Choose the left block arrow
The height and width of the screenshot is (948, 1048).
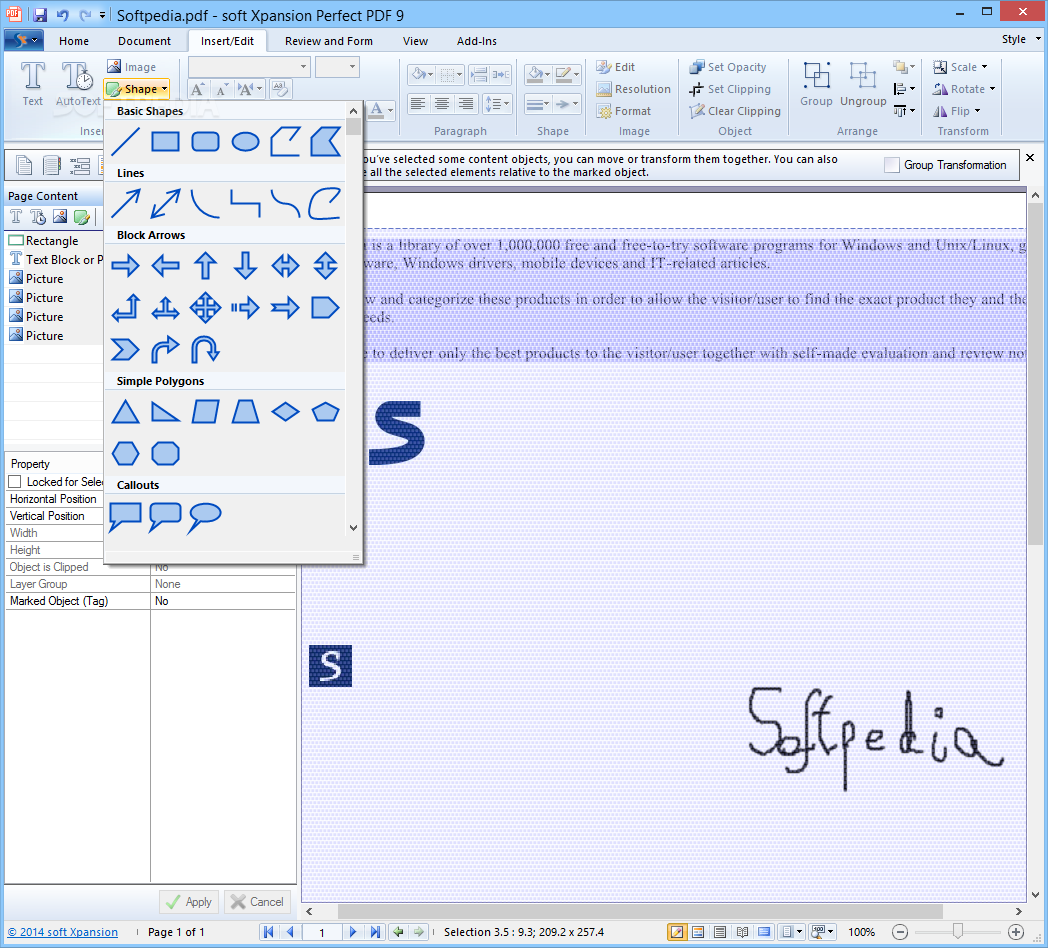[165, 266]
